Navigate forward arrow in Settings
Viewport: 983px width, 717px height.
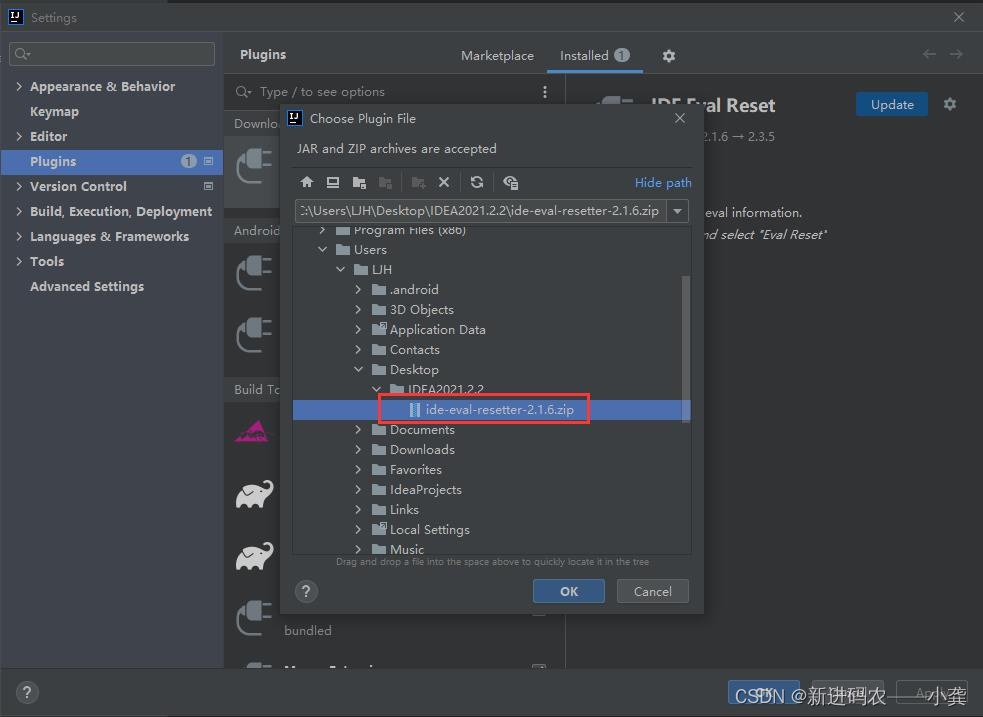pos(956,55)
